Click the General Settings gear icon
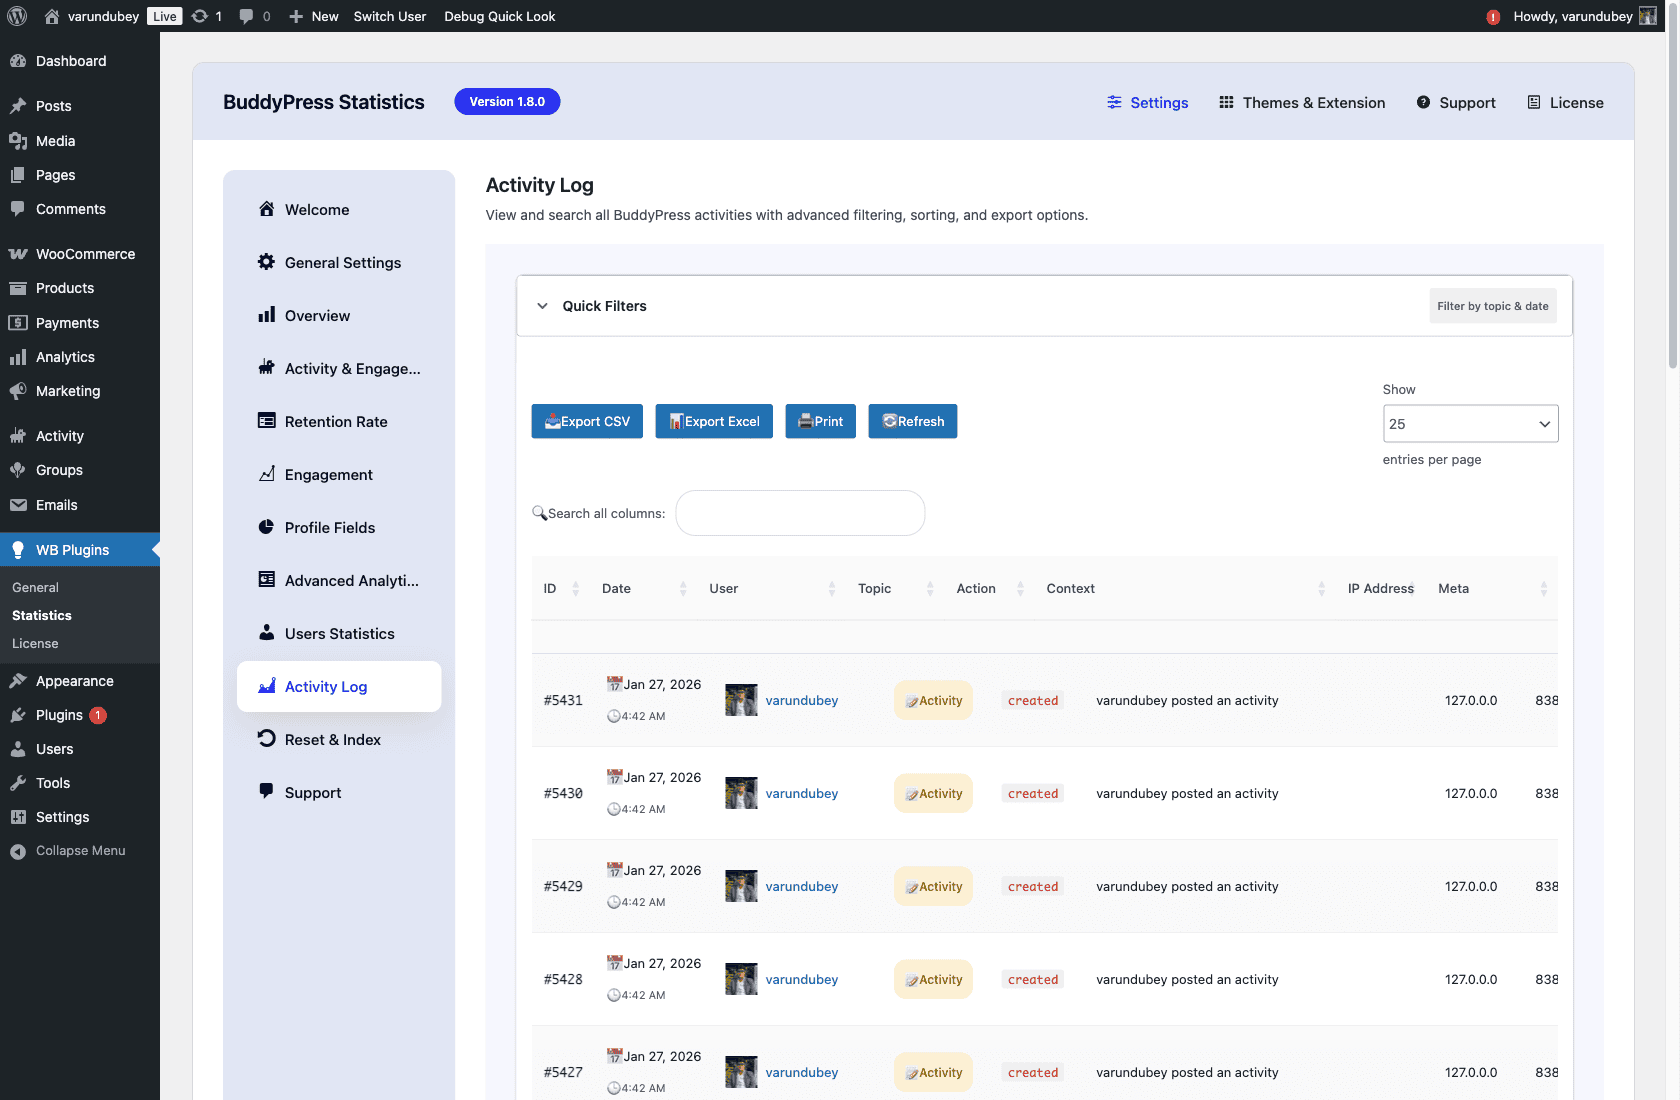The width and height of the screenshot is (1680, 1100). coord(266,262)
